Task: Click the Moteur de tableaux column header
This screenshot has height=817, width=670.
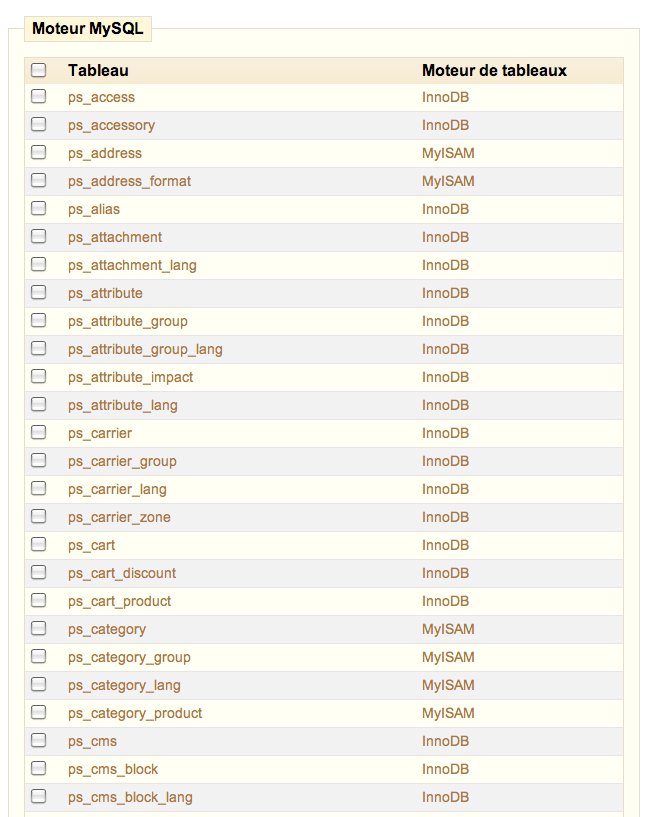Action: pos(494,70)
